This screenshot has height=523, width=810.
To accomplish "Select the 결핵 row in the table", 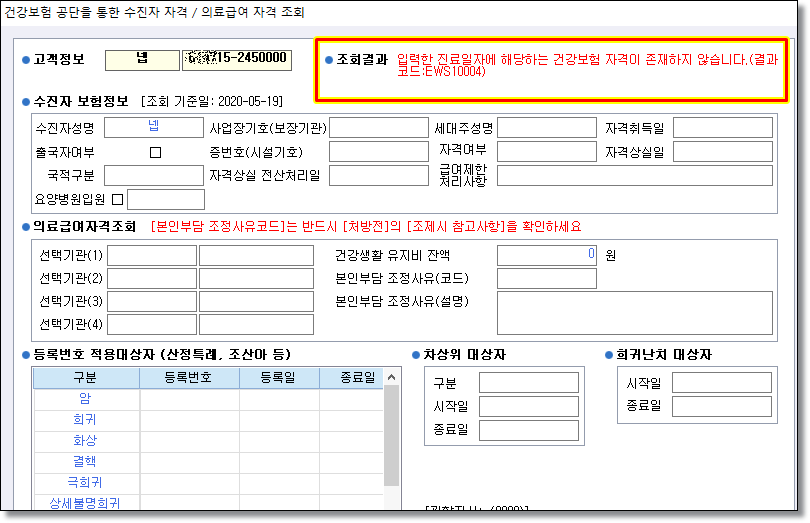I will pos(85,461).
